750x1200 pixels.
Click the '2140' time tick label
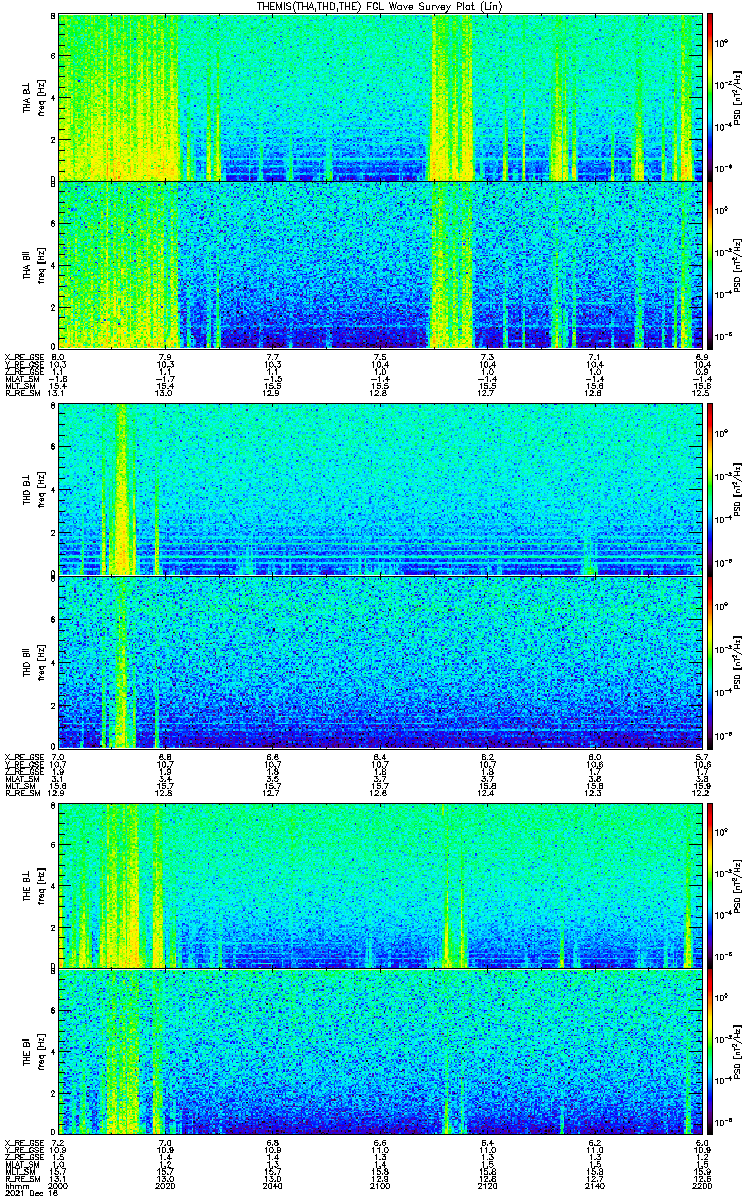click(x=593, y=1185)
